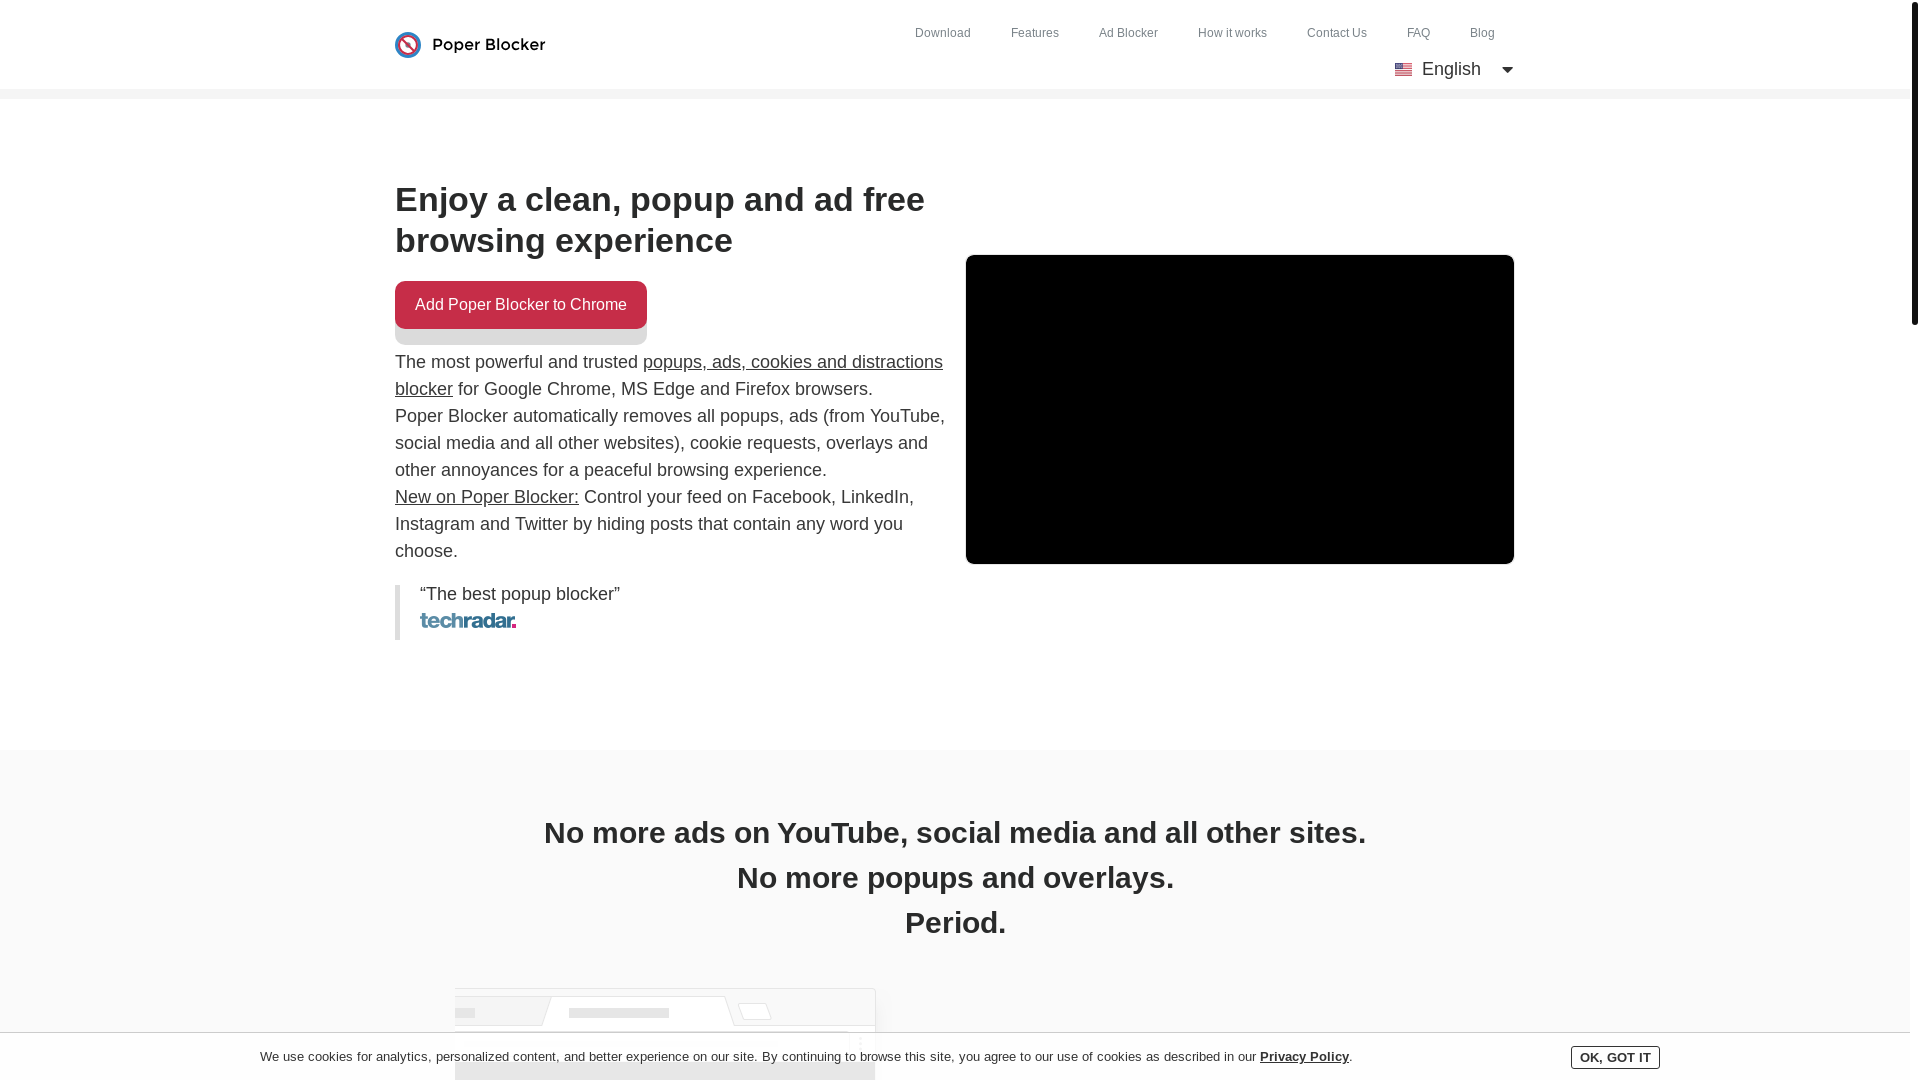
Task: Click the TechRadar logo
Action: [x=468, y=621]
